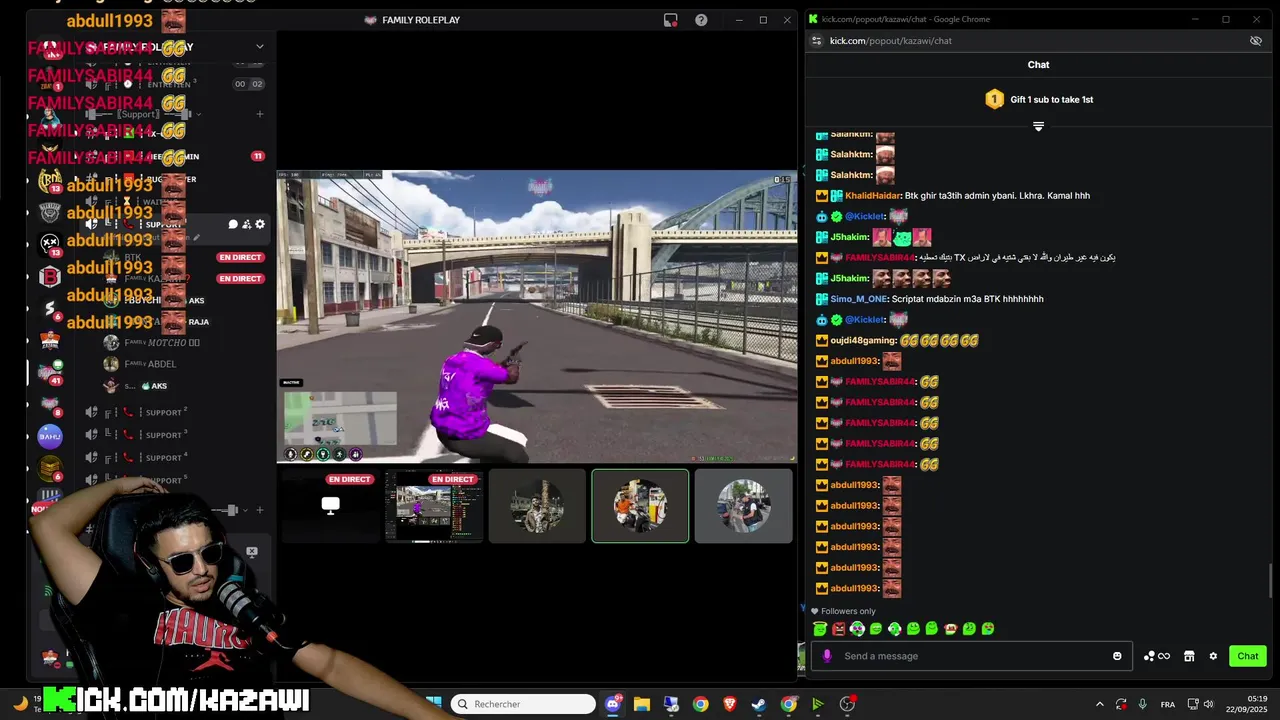Select the green-outlined participant tile

click(x=640, y=506)
